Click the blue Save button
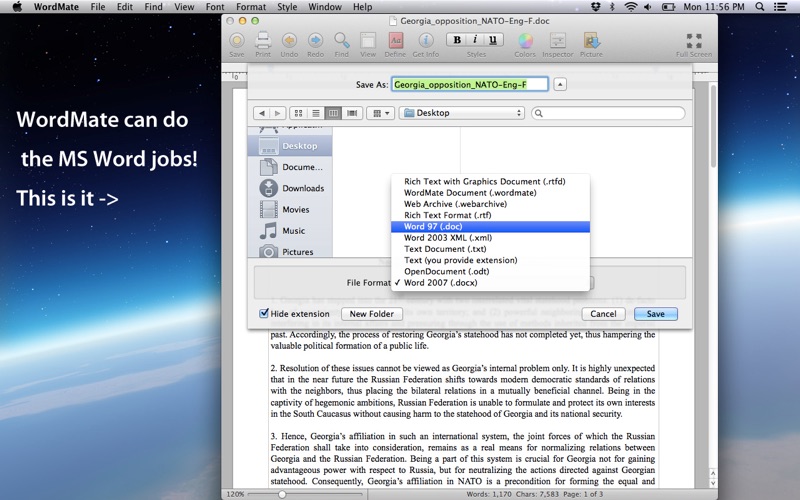The height and width of the screenshot is (500, 800). pos(656,314)
